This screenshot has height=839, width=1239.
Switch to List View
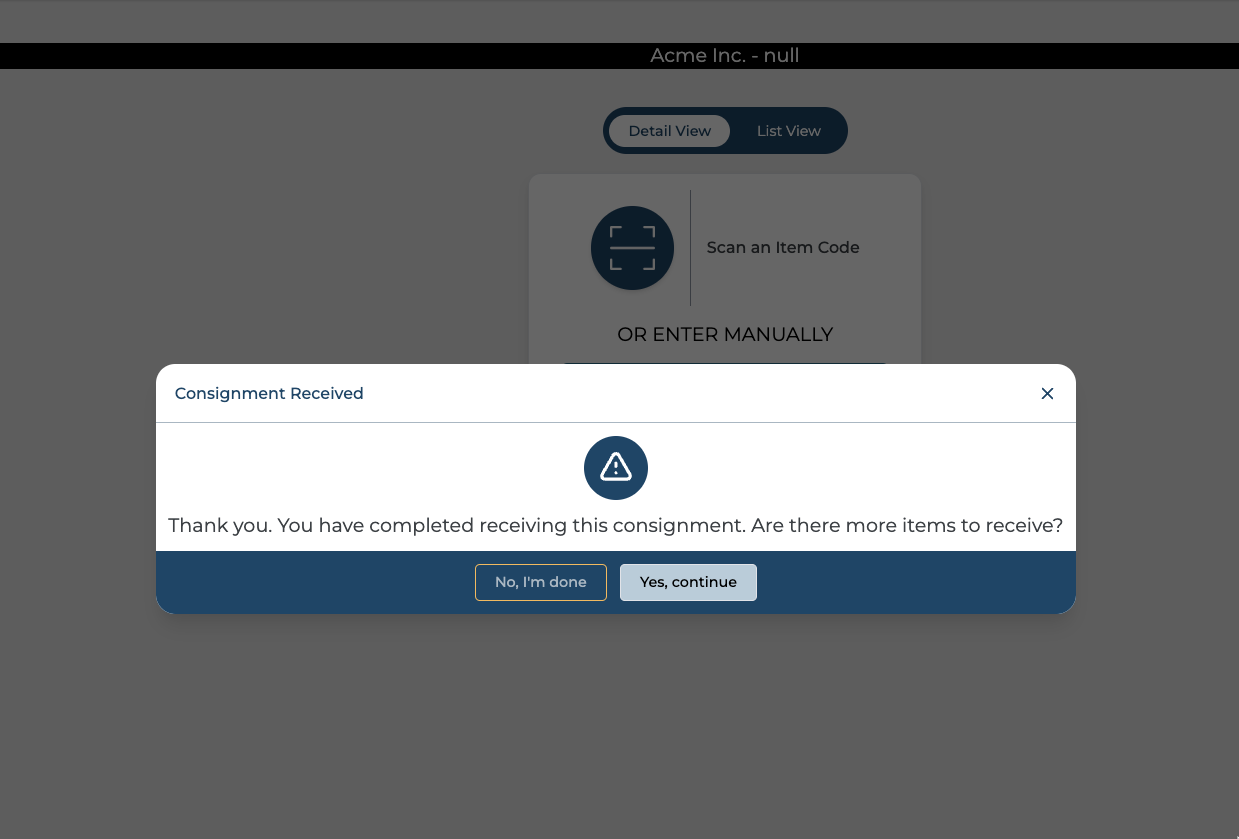pos(788,131)
